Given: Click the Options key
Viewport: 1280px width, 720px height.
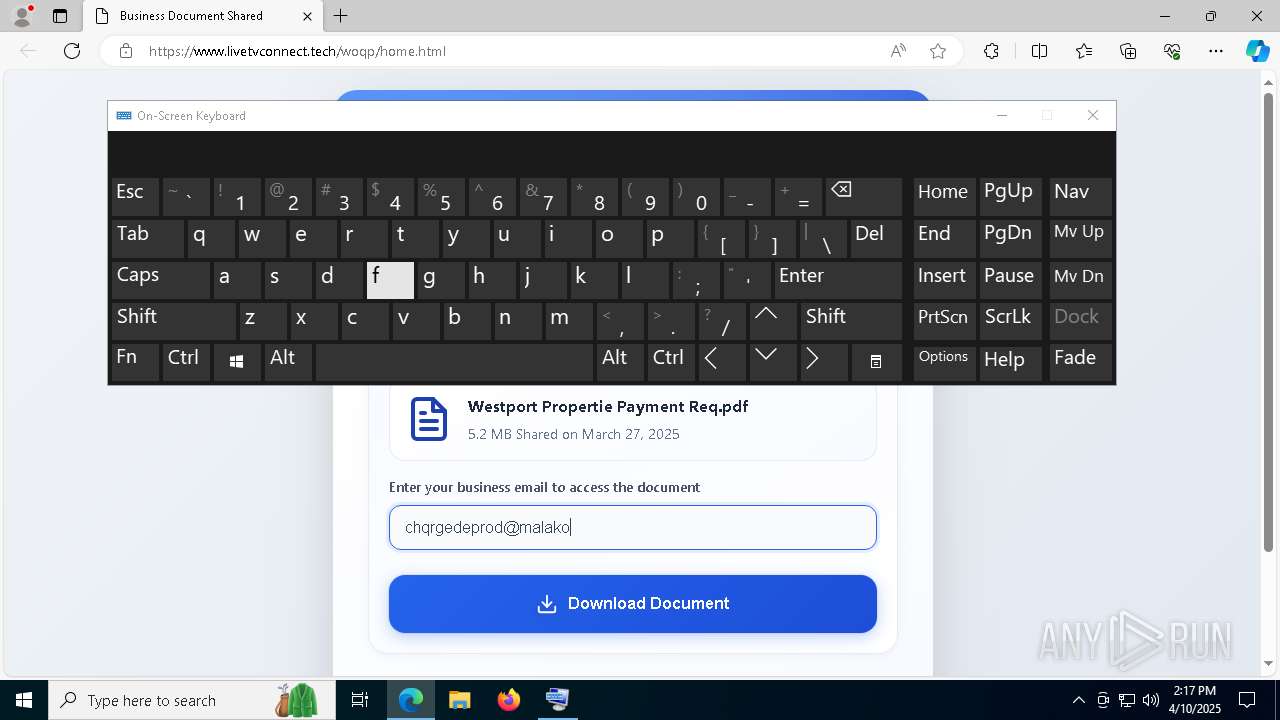Looking at the screenshot, I should [944, 362].
